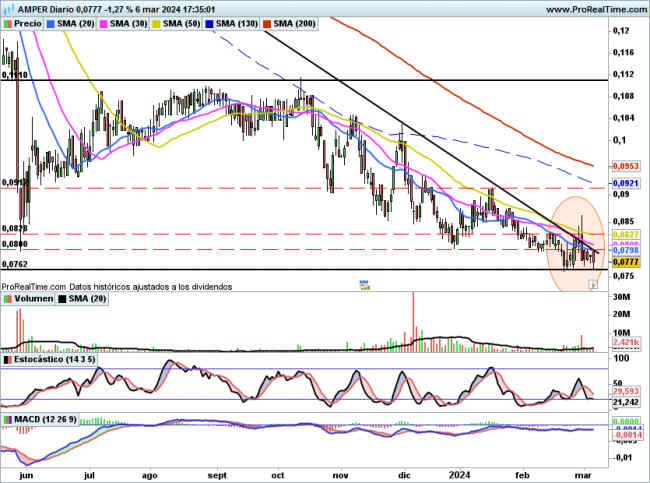Click the 10M volume axis label
The width and height of the screenshot is (650, 483).
(621, 333)
